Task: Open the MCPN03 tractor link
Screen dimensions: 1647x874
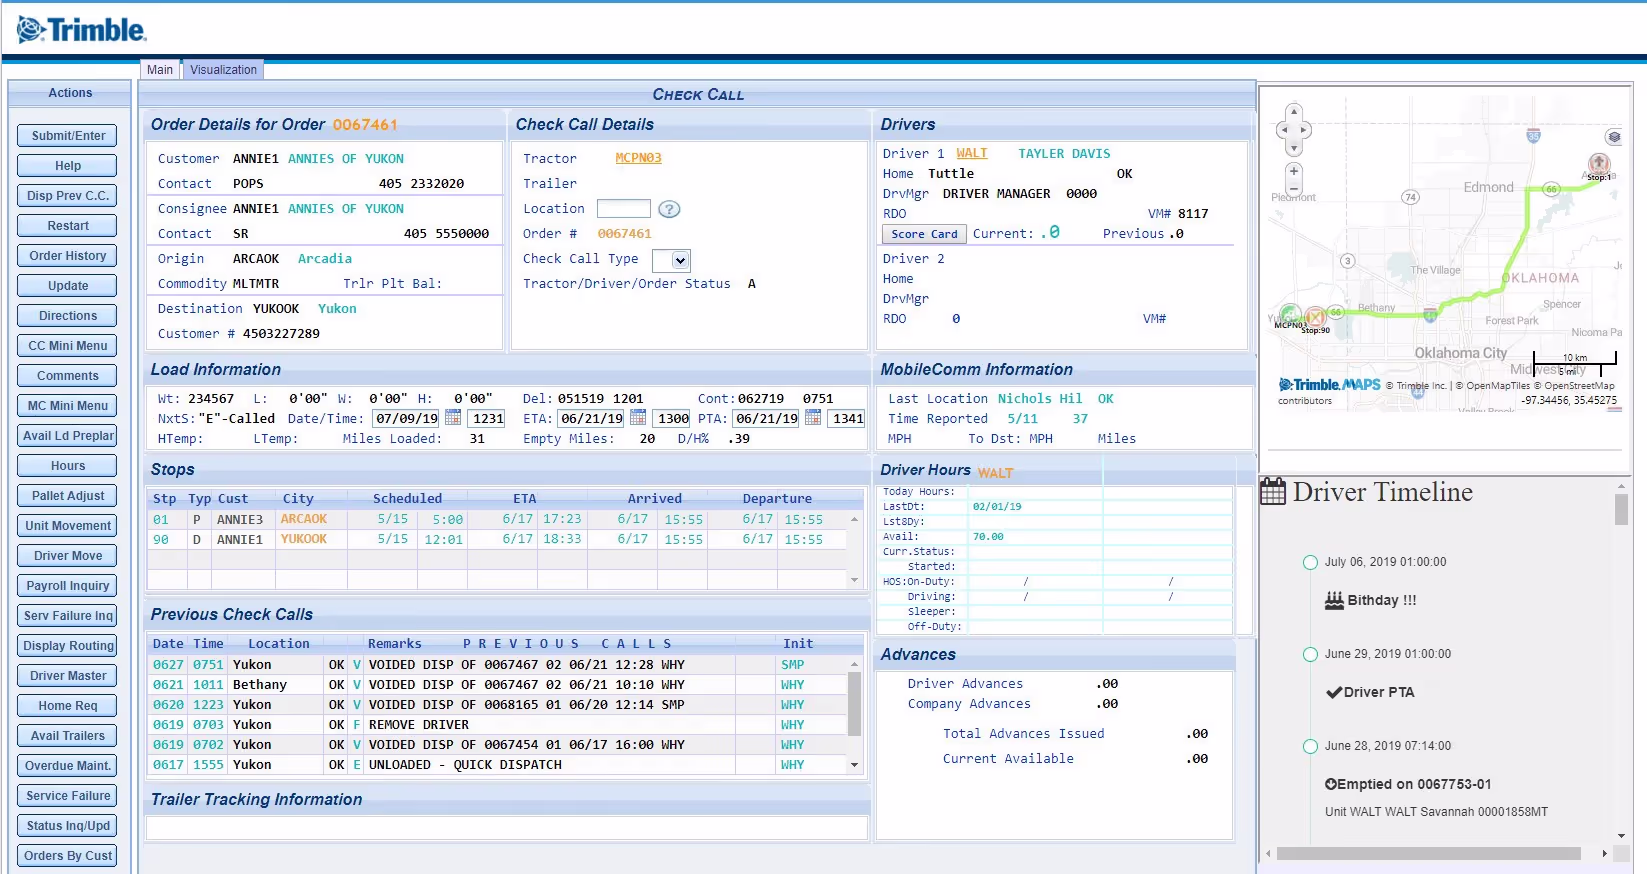Action: (638, 158)
